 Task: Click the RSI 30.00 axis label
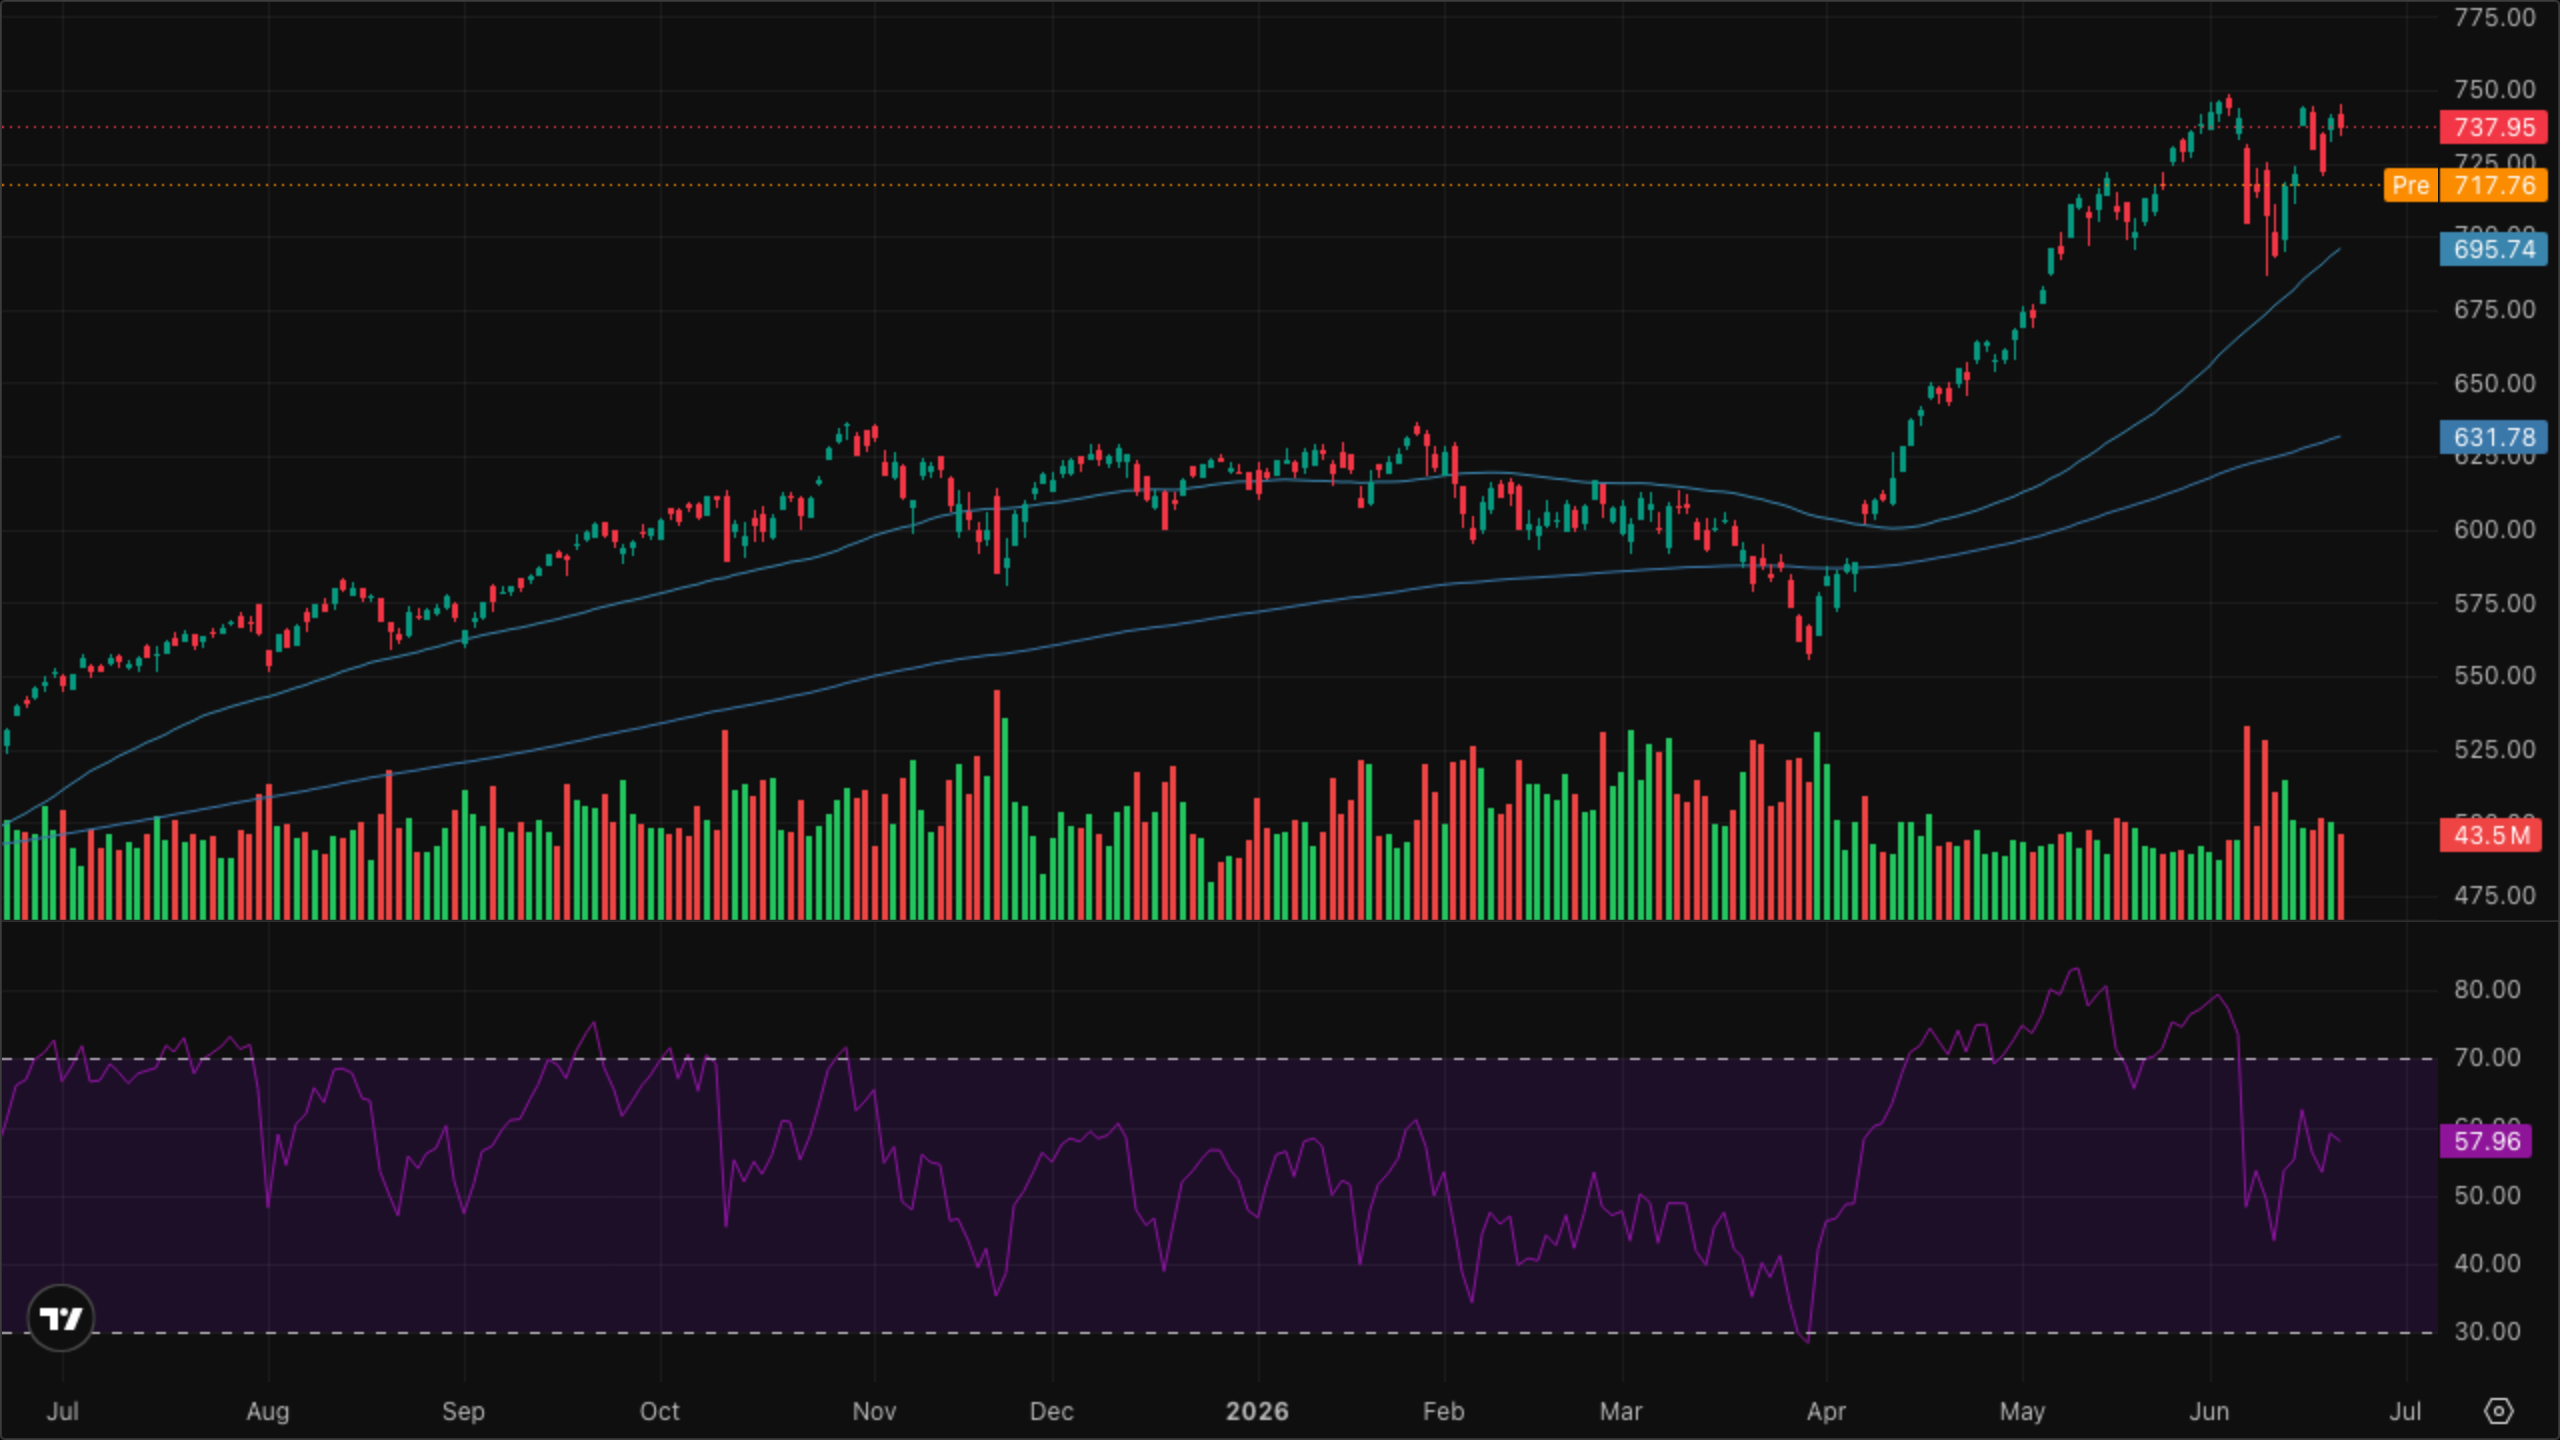pyautogui.click(x=2486, y=1332)
